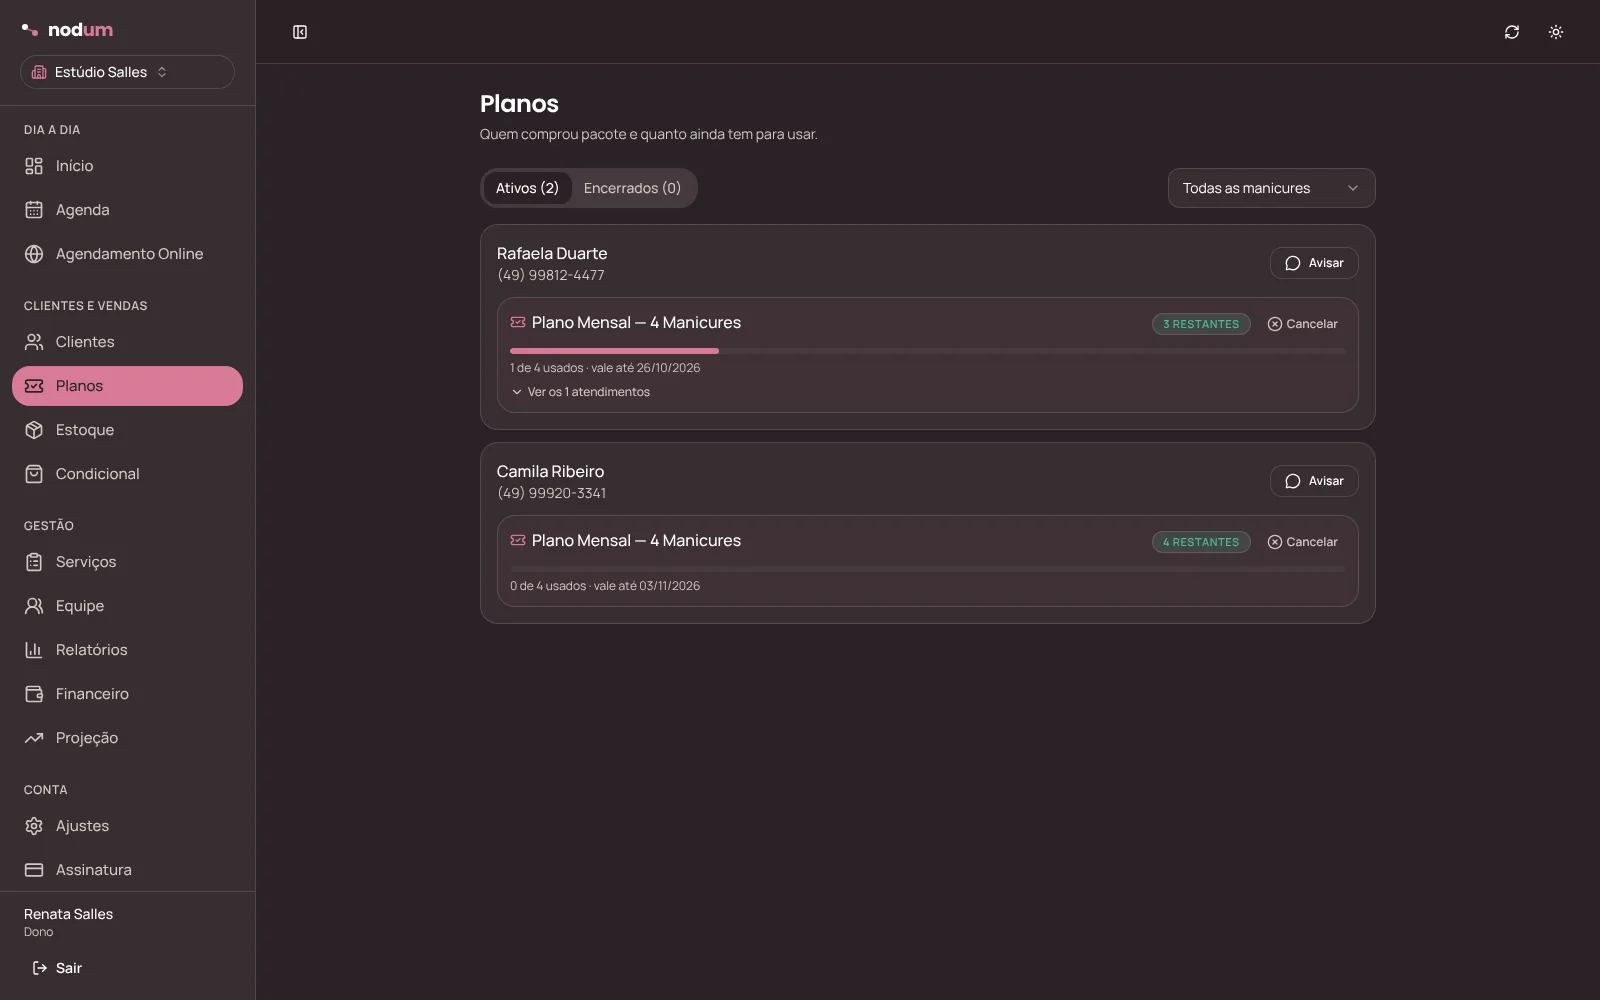This screenshot has width=1600, height=1000.
Task: Open Início dashboard icon in sidebar
Action: click(34, 166)
